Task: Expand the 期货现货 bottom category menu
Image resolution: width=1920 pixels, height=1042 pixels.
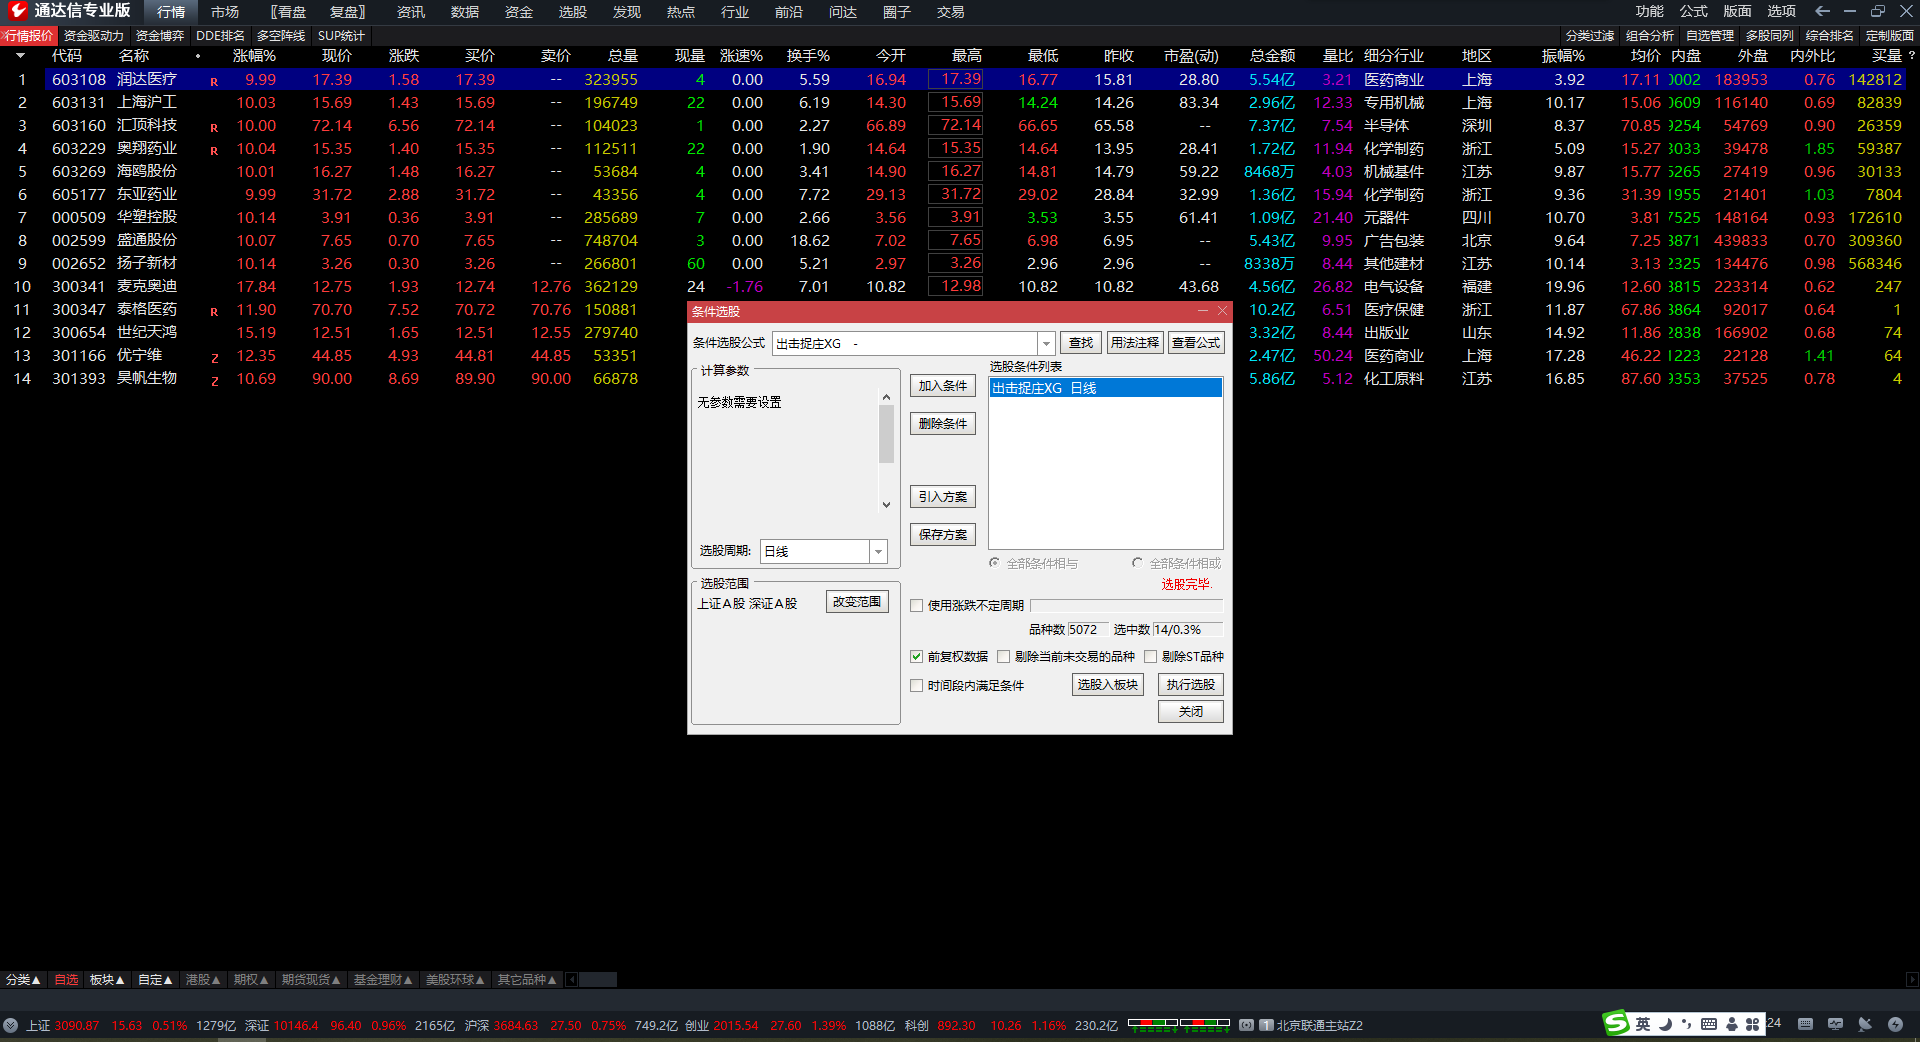Action: click(x=311, y=980)
